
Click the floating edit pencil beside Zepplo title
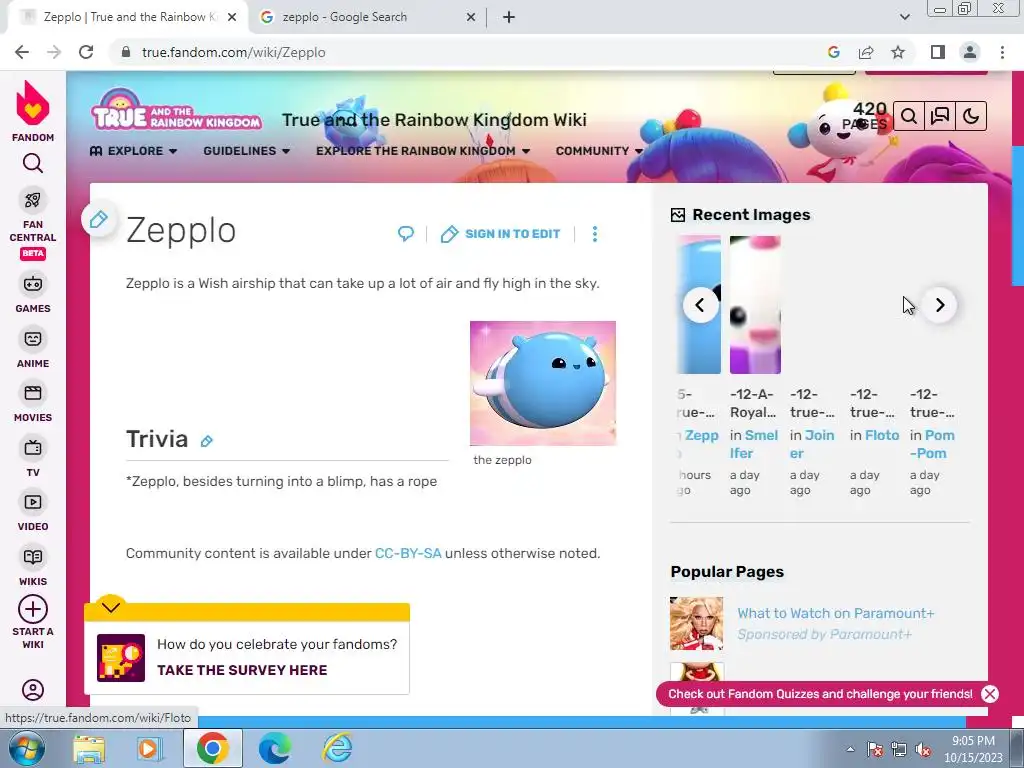[99, 219]
